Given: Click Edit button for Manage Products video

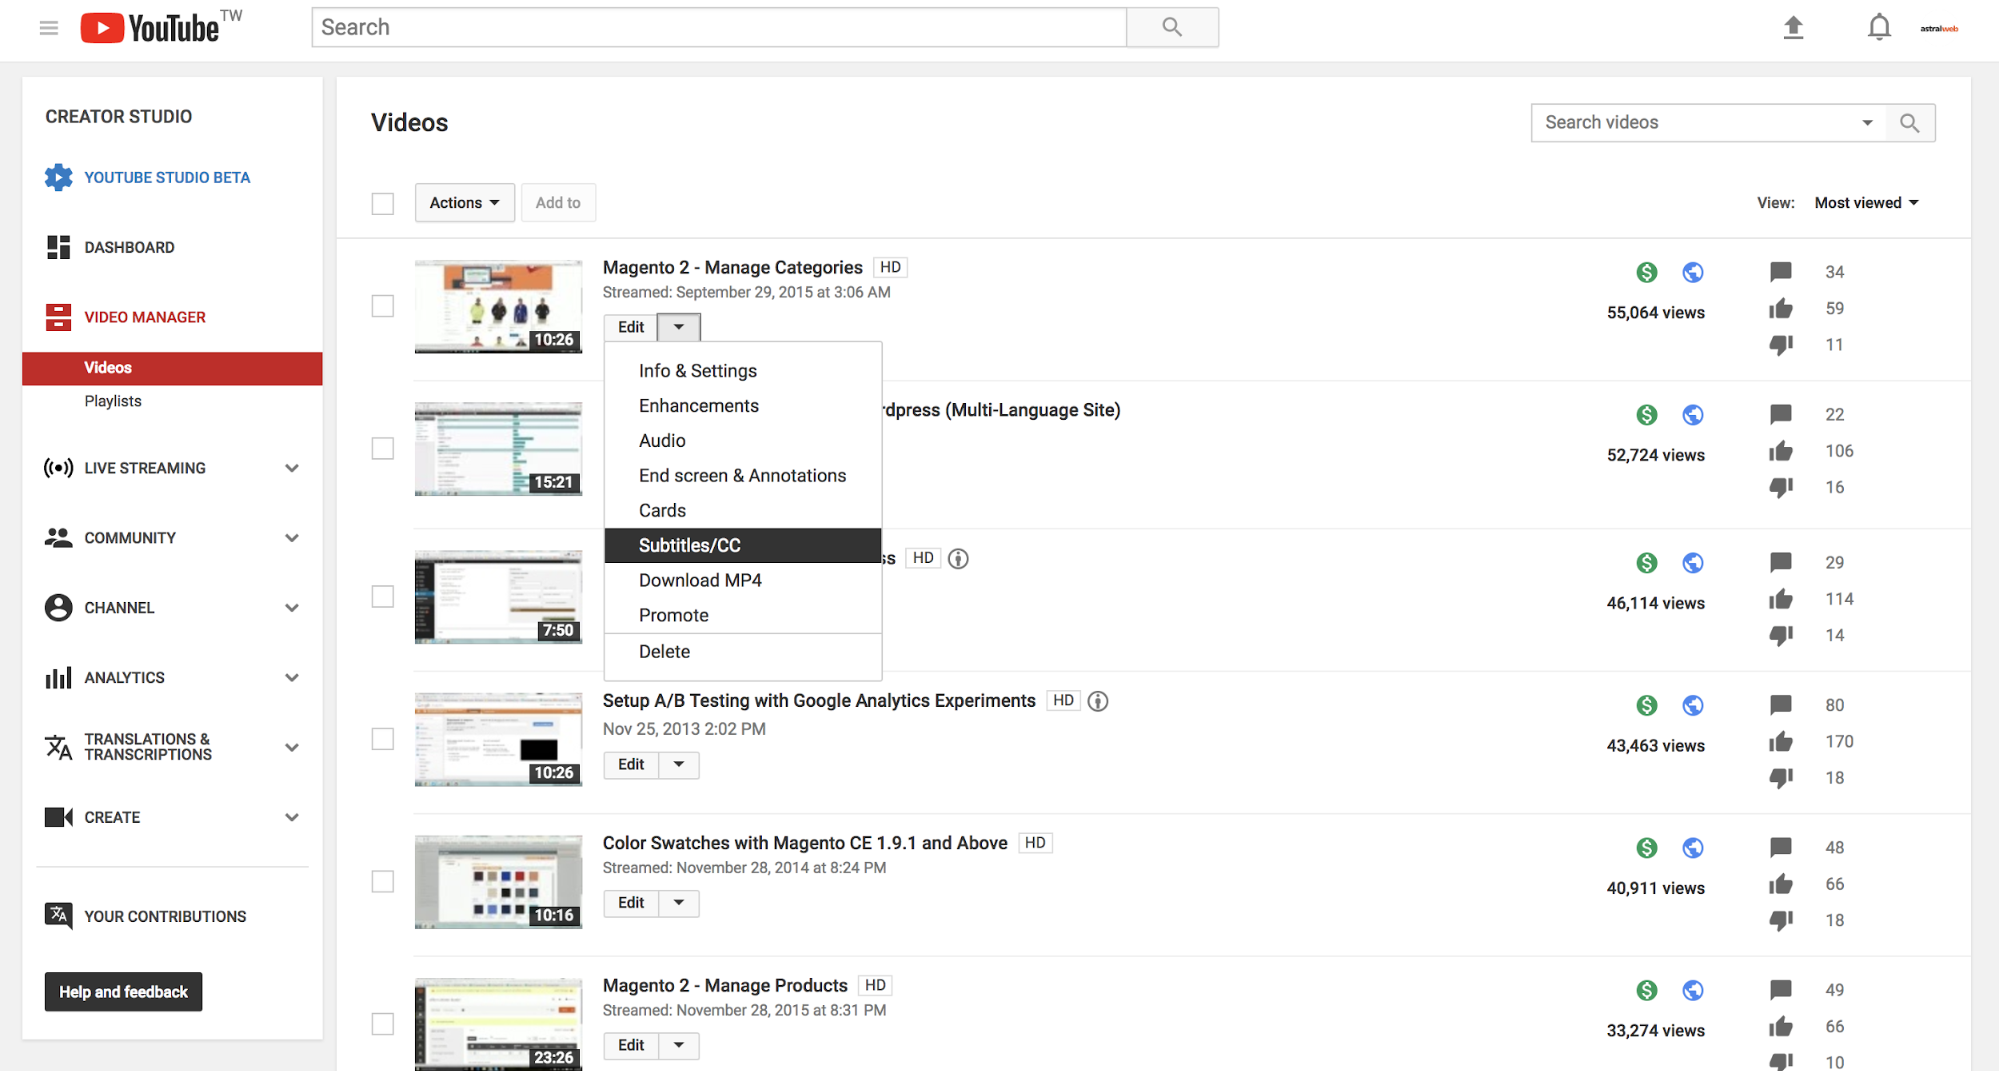Looking at the screenshot, I should coord(631,1045).
